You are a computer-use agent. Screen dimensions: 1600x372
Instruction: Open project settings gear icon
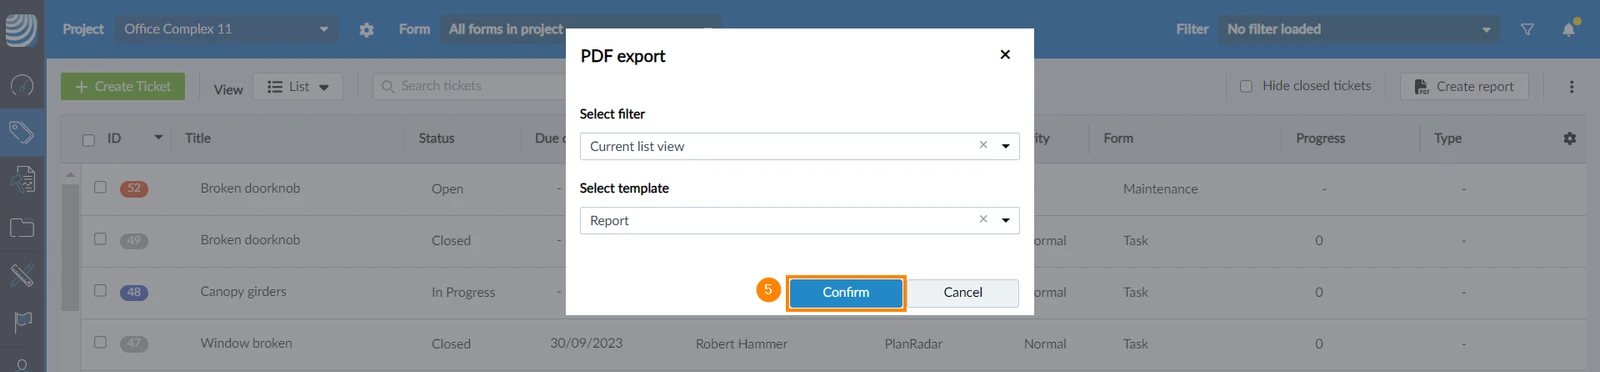click(366, 30)
